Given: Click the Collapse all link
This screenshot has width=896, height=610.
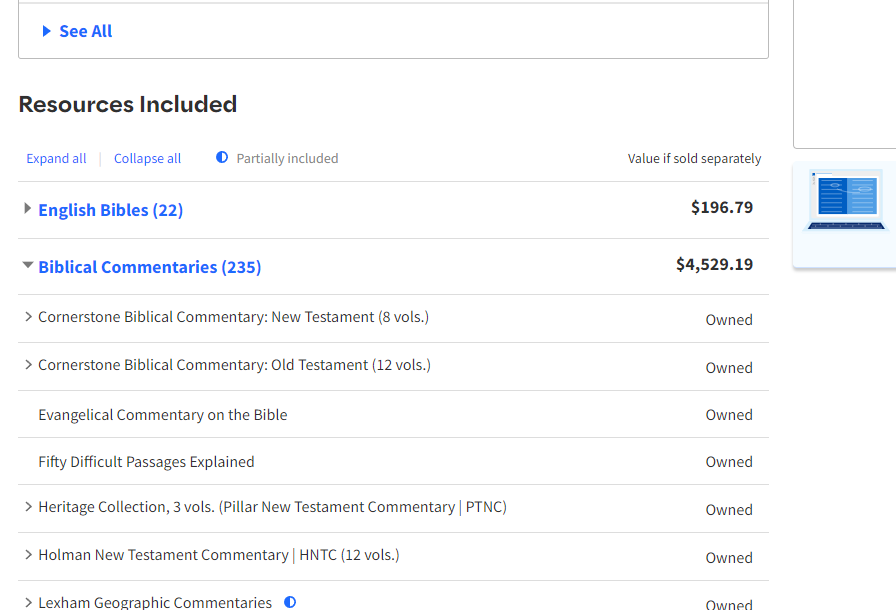Looking at the screenshot, I should coord(147,158).
